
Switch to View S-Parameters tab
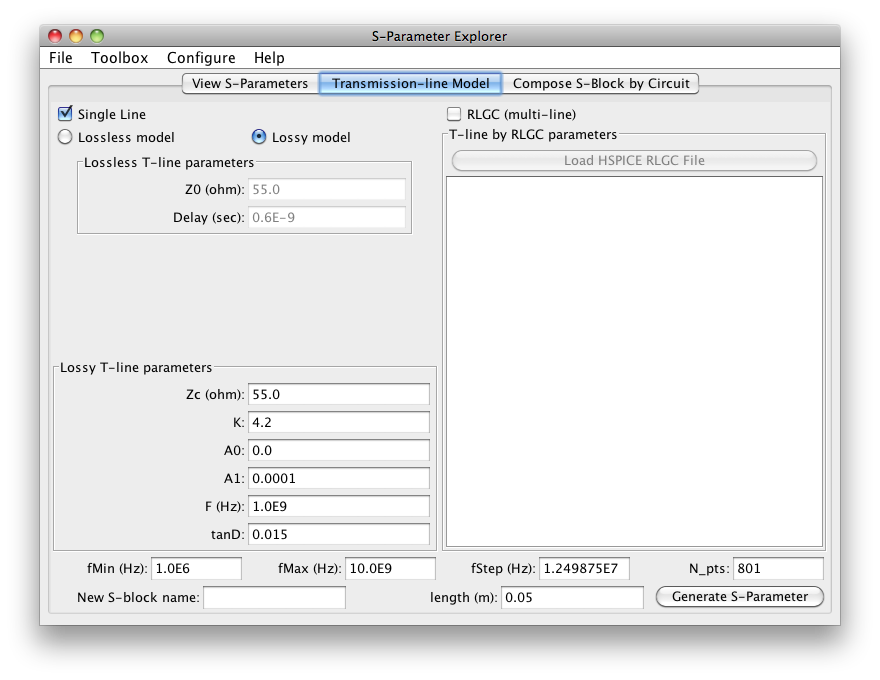tap(250, 84)
